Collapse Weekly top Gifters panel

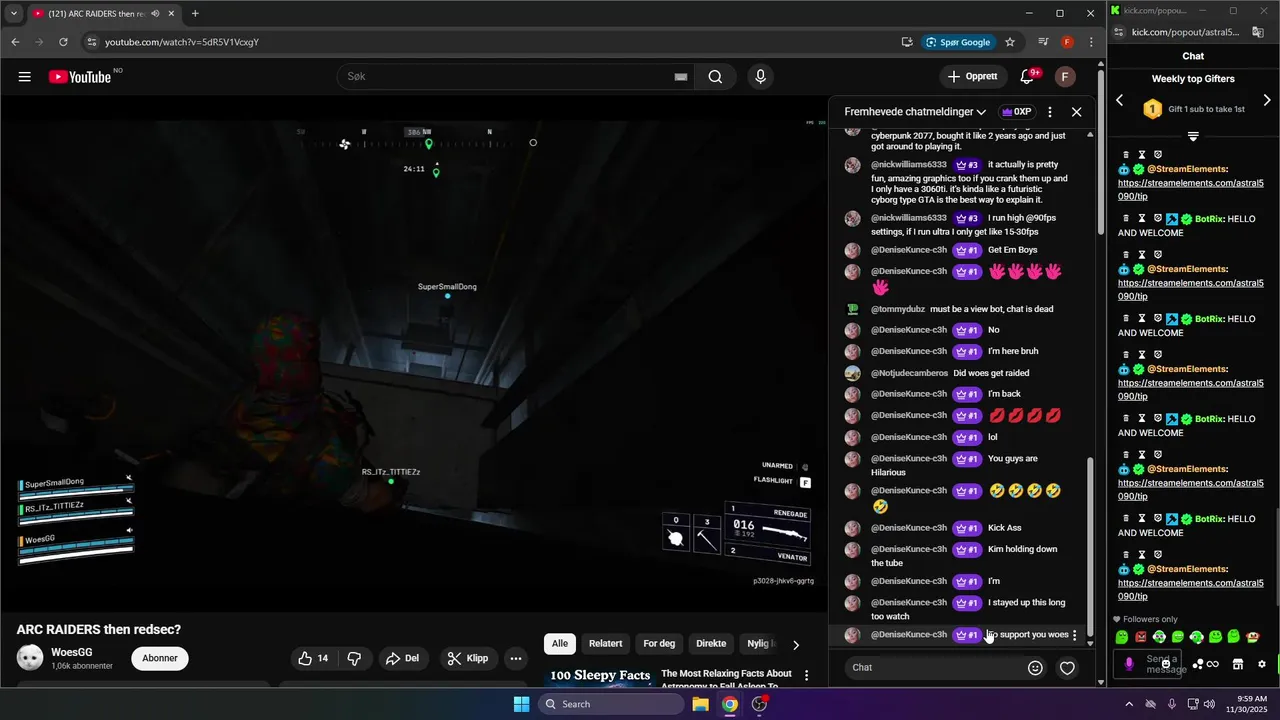click(1193, 136)
